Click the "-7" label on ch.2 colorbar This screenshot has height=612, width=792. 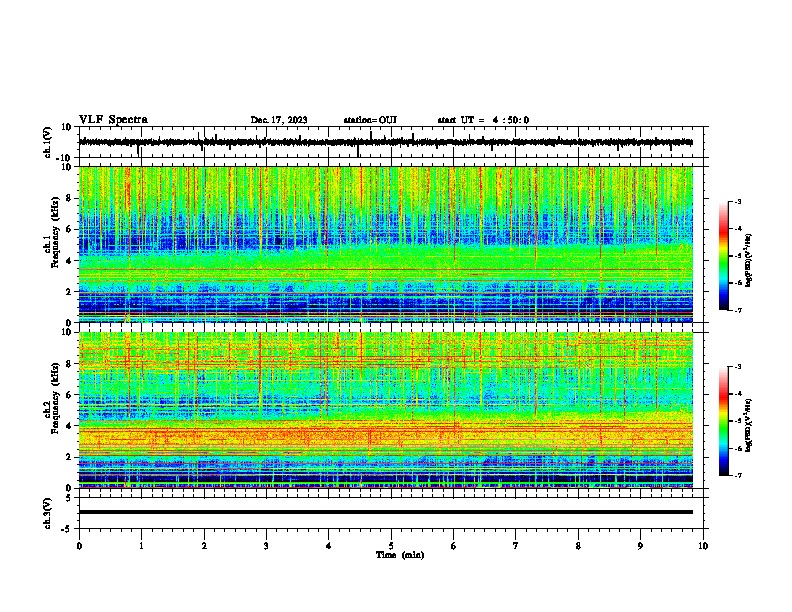[x=737, y=476]
